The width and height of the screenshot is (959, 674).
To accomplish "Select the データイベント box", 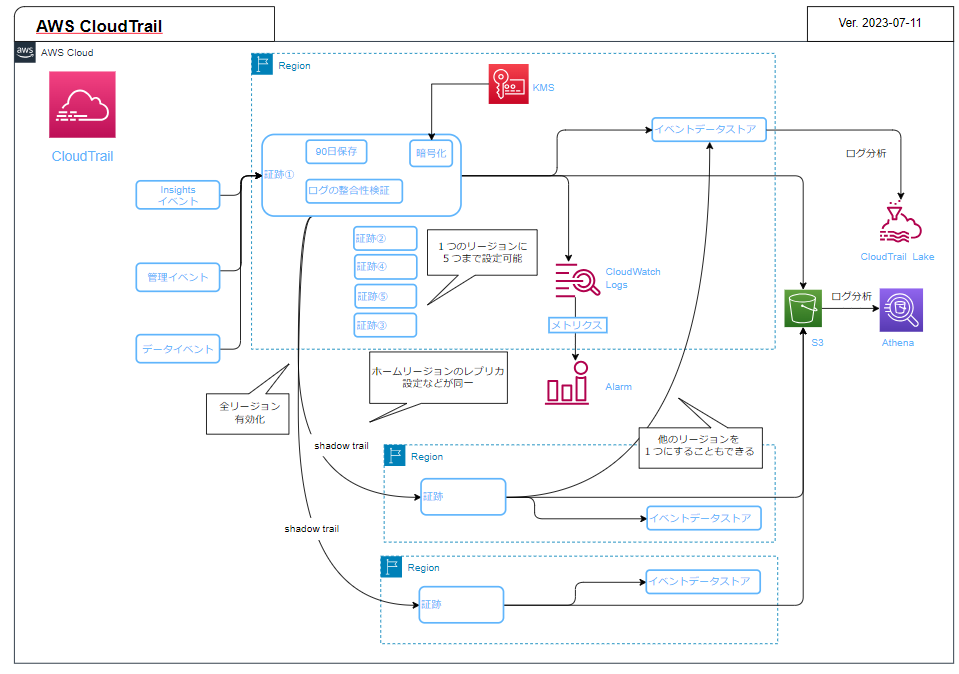I will tap(178, 349).
